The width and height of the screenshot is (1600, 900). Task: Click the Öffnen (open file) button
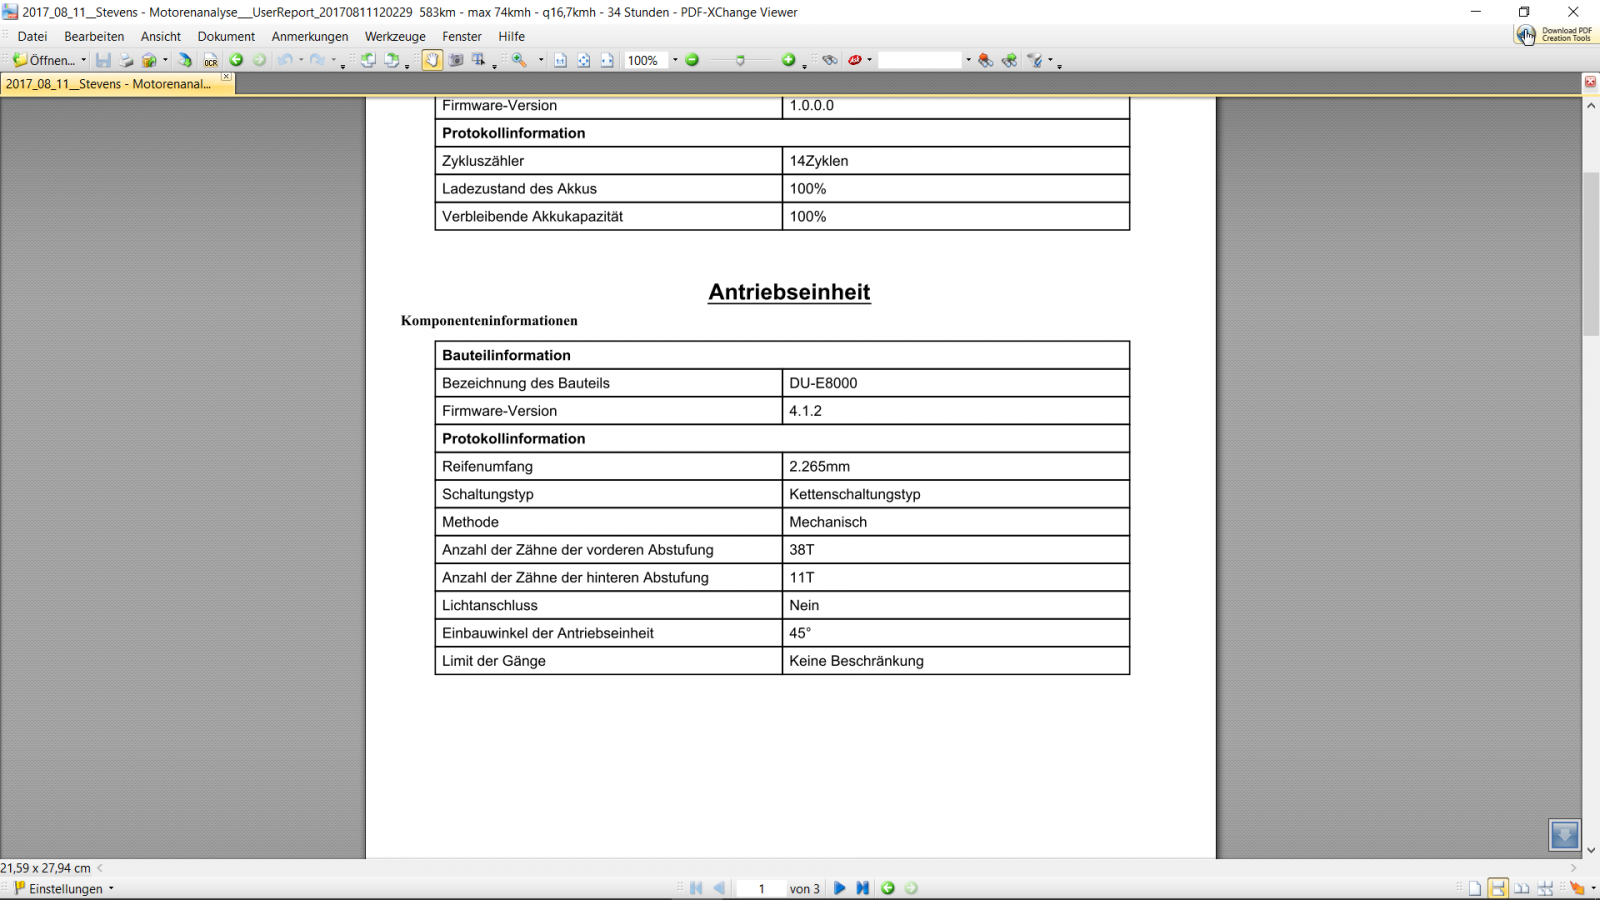point(43,60)
